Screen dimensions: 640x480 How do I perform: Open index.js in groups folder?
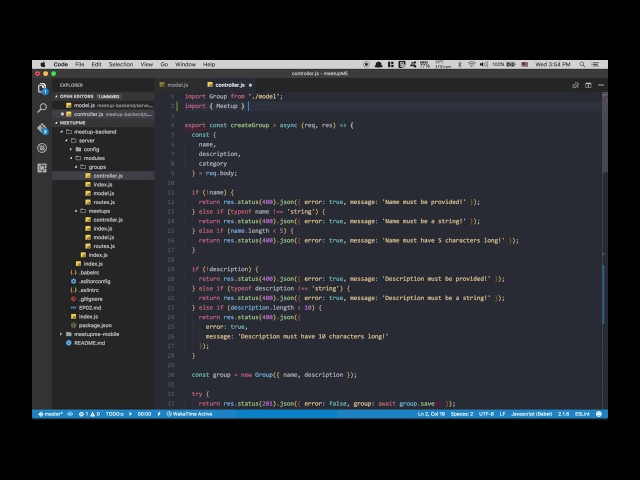pyautogui.click(x=102, y=184)
